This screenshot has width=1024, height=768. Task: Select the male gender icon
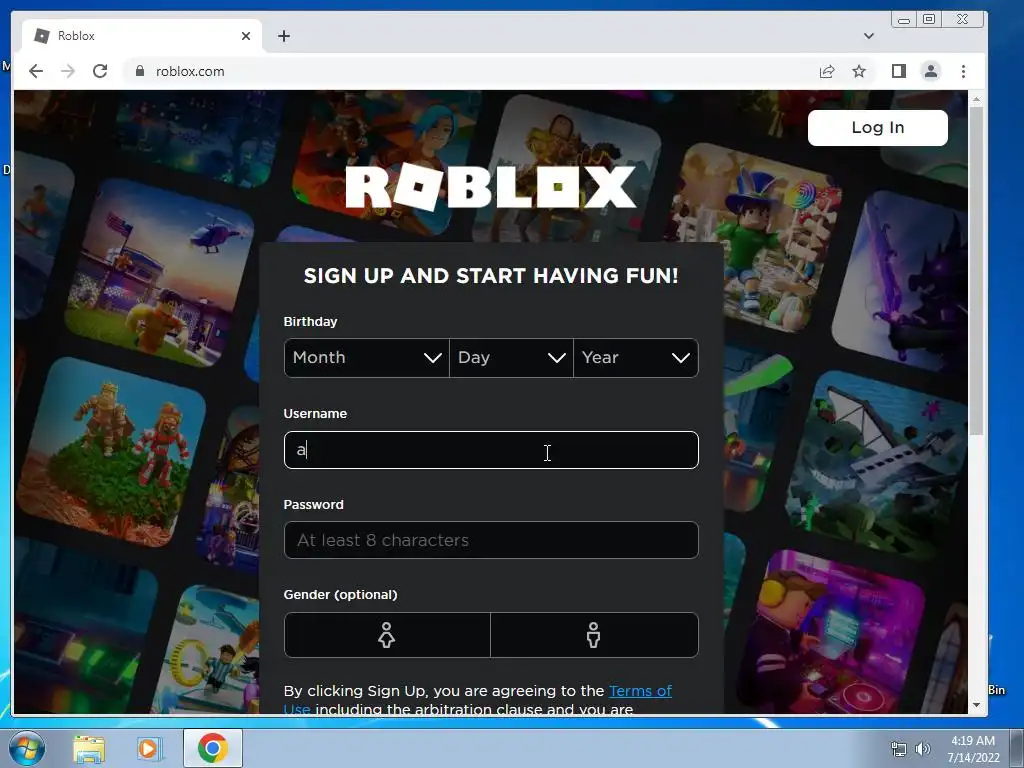(x=594, y=635)
